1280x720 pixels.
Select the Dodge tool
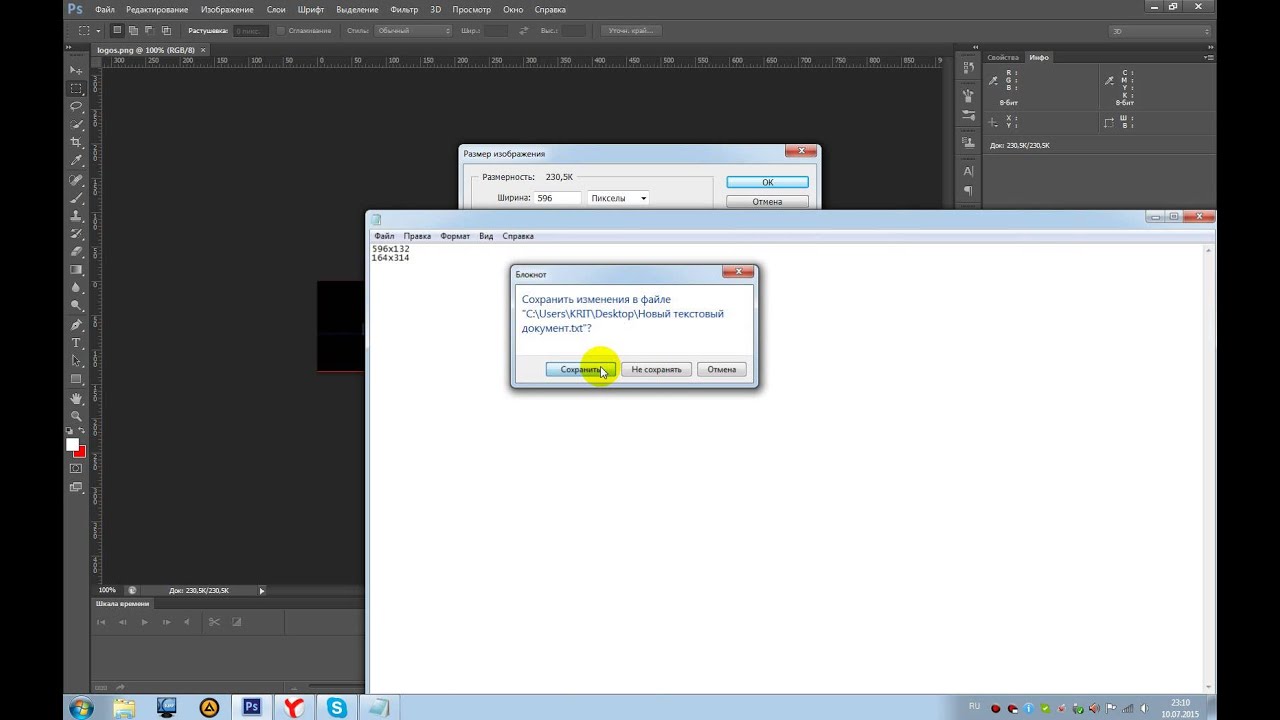(76, 306)
